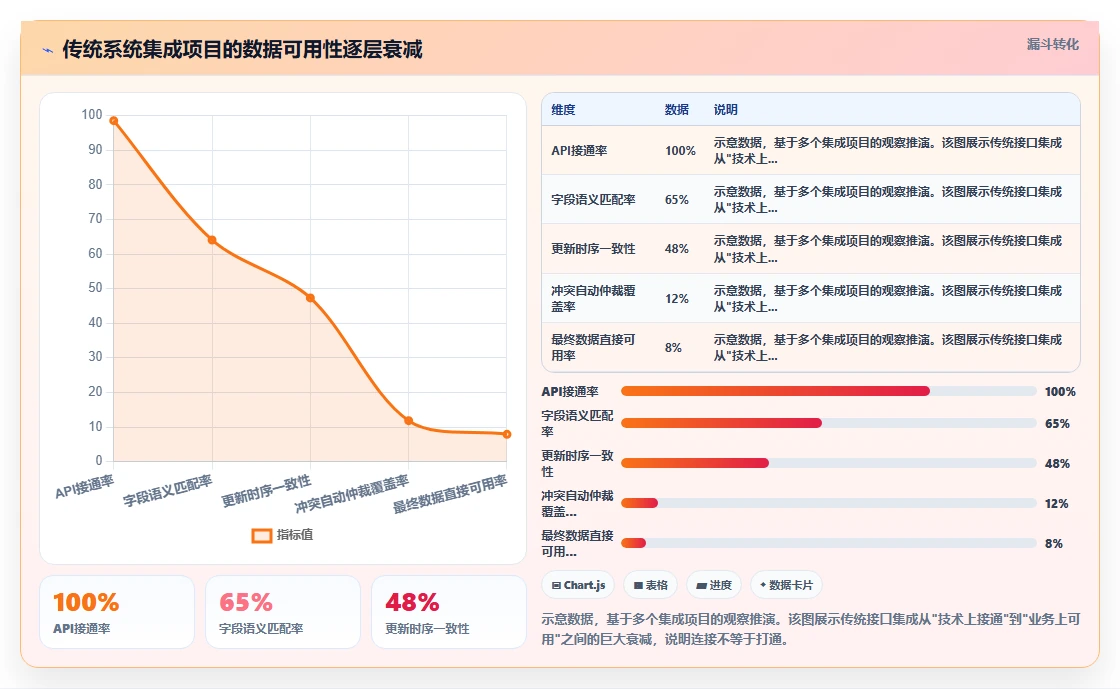The height and width of the screenshot is (689, 1120).
Task: Select the Chart.js tag chip
Action: tap(578, 585)
